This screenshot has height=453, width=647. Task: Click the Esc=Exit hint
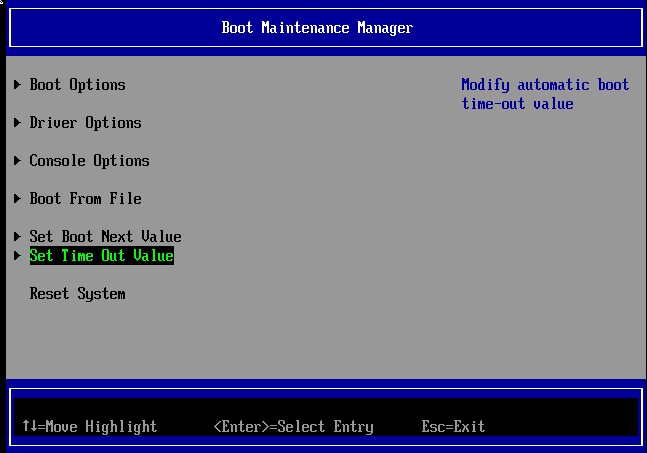[453, 426]
